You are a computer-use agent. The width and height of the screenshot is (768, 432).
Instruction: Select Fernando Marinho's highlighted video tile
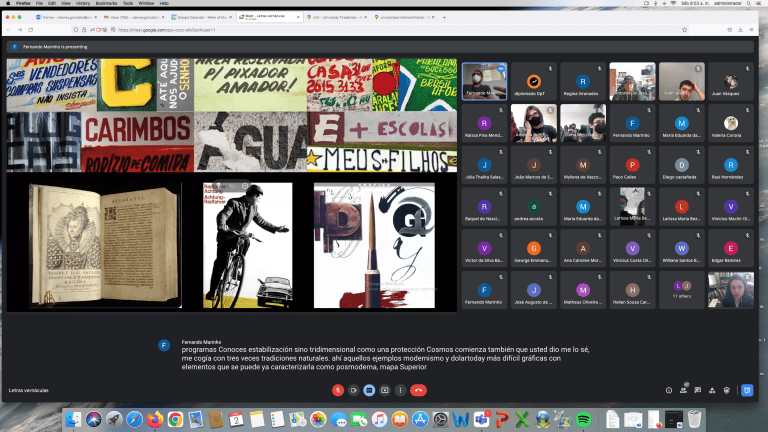coord(484,81)
